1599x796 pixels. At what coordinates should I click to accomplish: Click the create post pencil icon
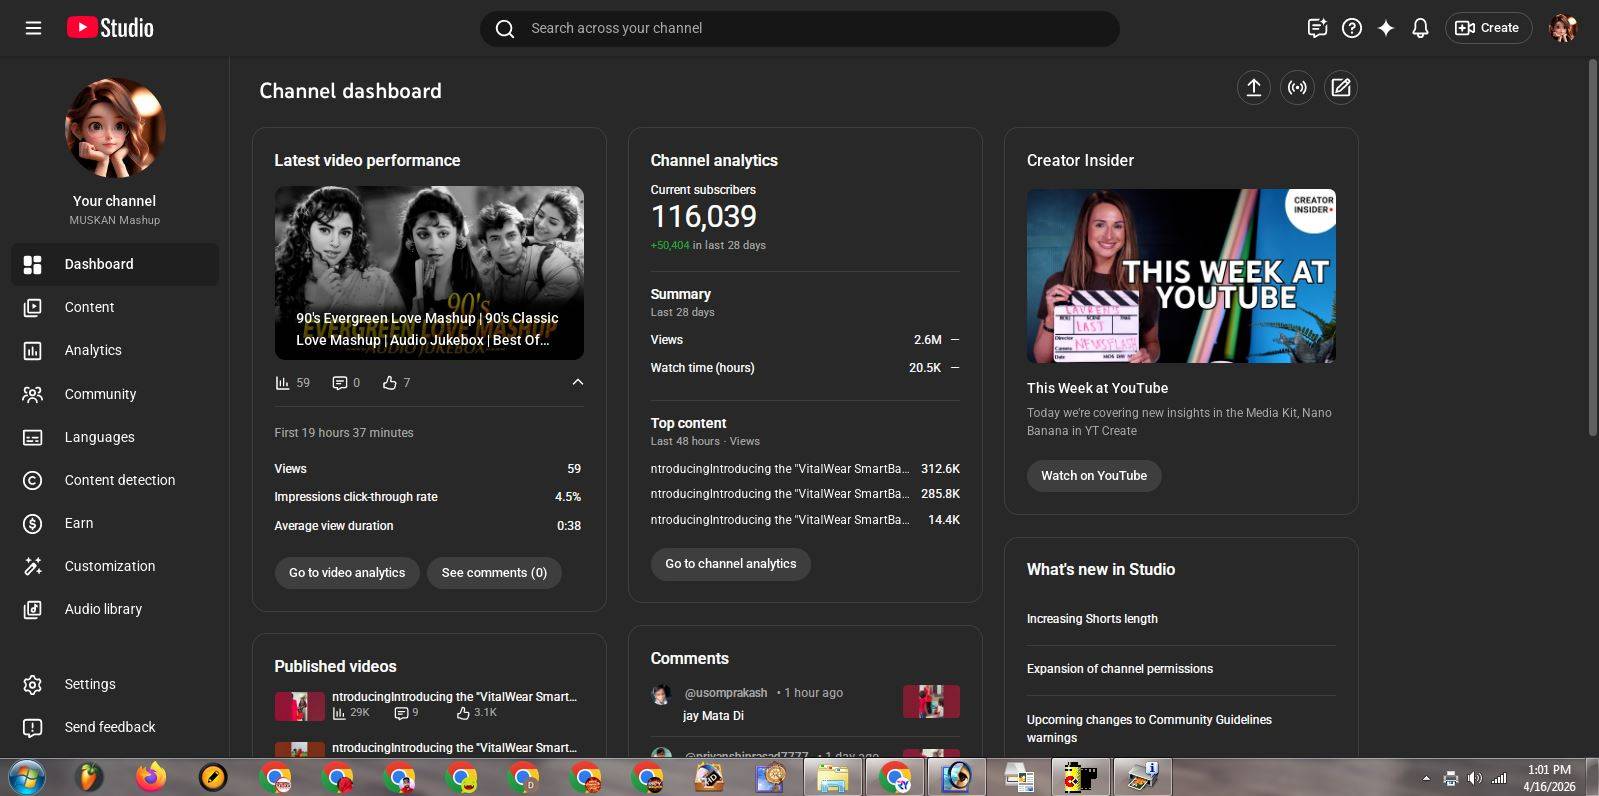[x=1341, y=88]
